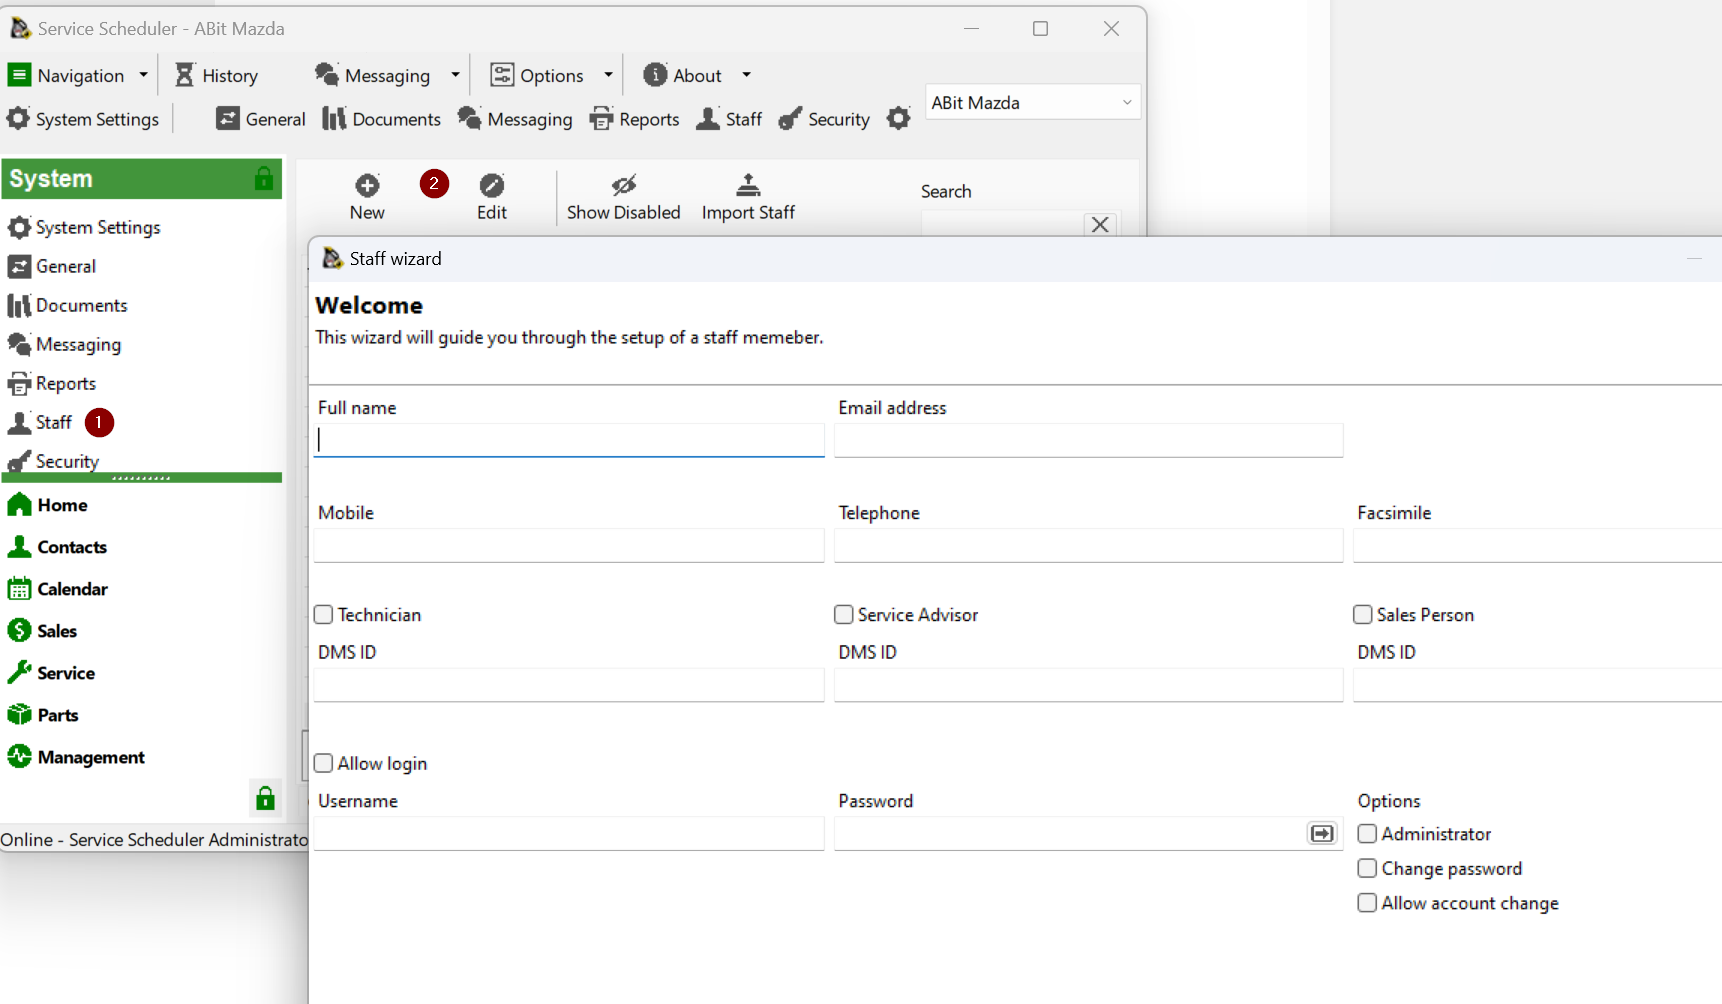
Task: Enable the Allow login checkbox
Action: point(324,763)
